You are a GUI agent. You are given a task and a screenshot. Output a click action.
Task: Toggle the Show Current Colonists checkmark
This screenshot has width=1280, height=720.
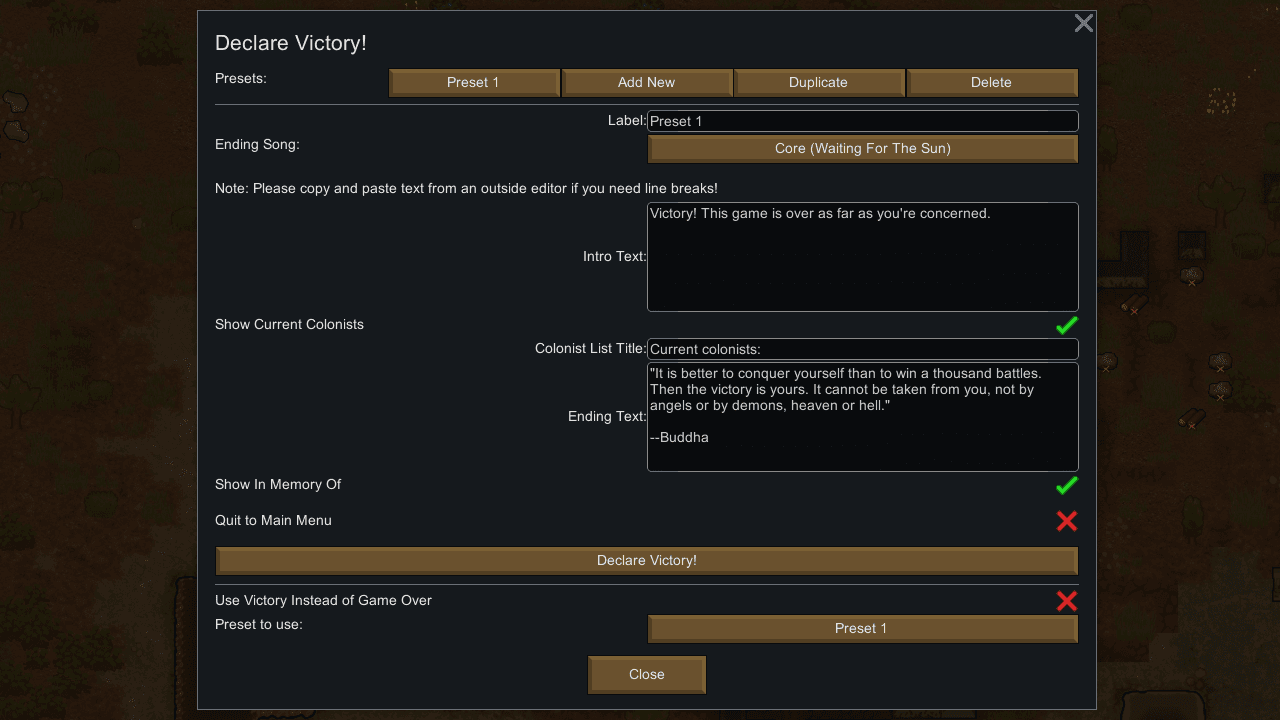pyautogui.click(x=1067, y=325)
